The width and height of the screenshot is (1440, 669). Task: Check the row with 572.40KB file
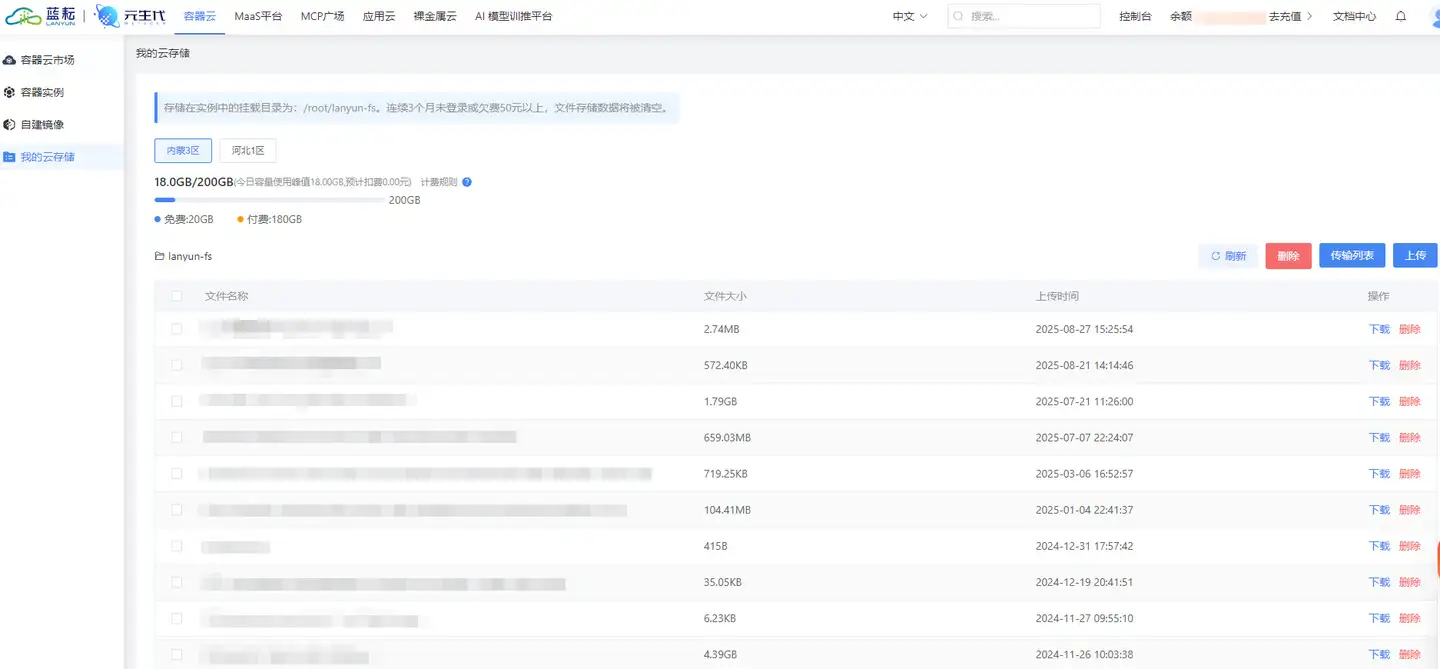pyautogui.click(x=177, y=365)
